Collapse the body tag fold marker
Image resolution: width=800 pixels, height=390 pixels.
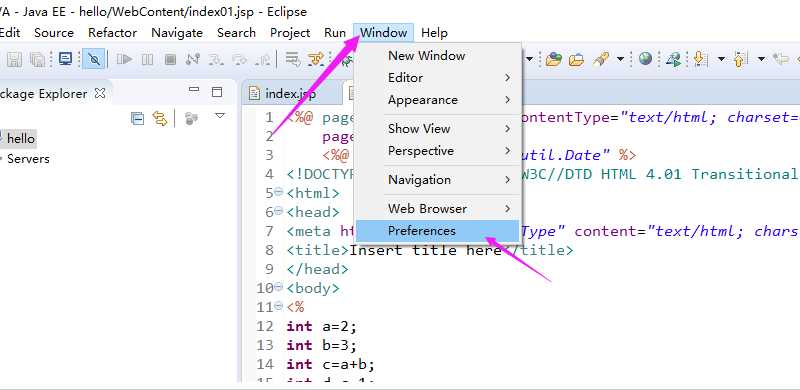pos(279,287)
